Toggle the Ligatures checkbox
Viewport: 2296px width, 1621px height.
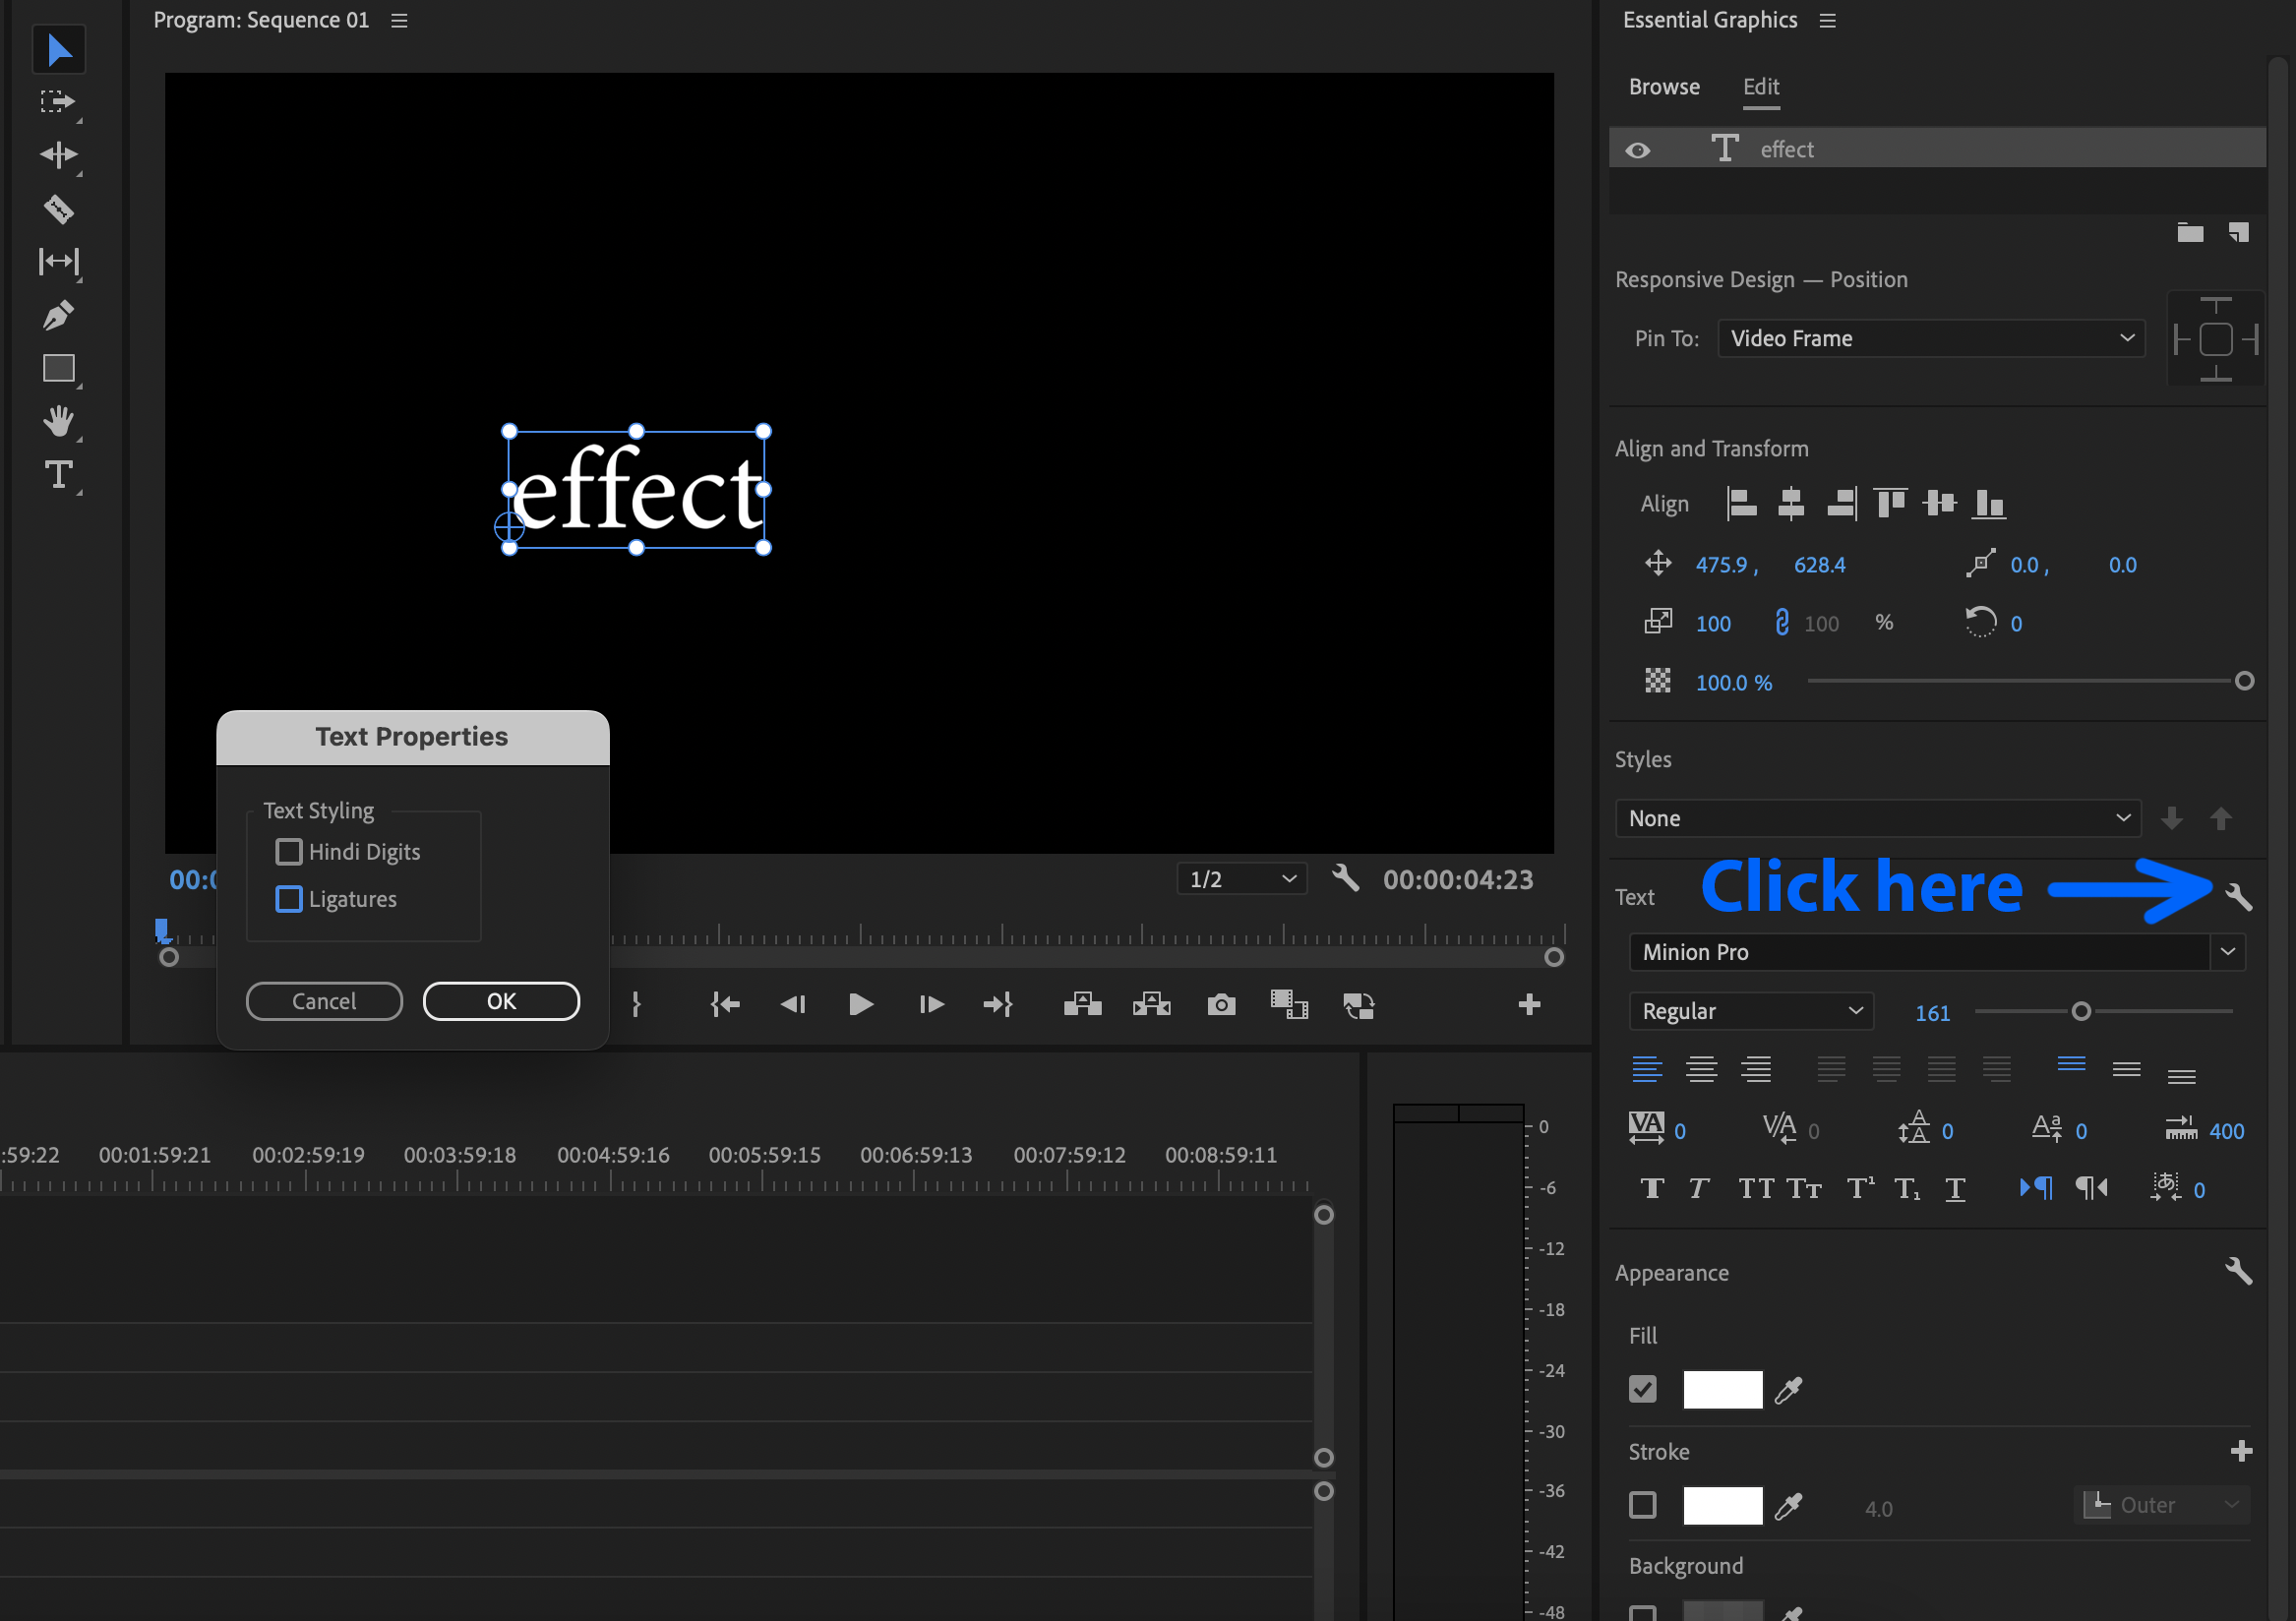289,899
